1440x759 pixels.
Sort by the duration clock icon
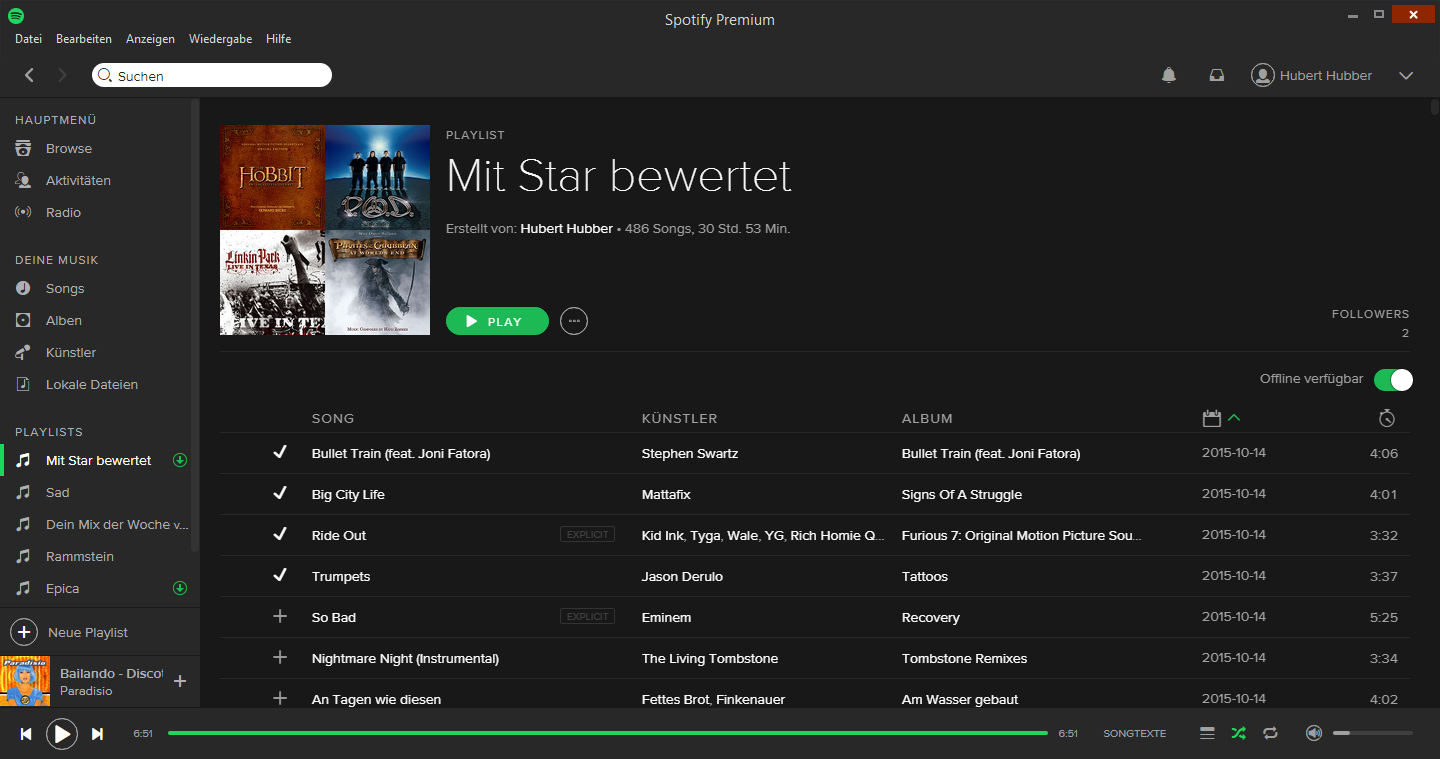pyautogui.click(x=1387, y=418)
